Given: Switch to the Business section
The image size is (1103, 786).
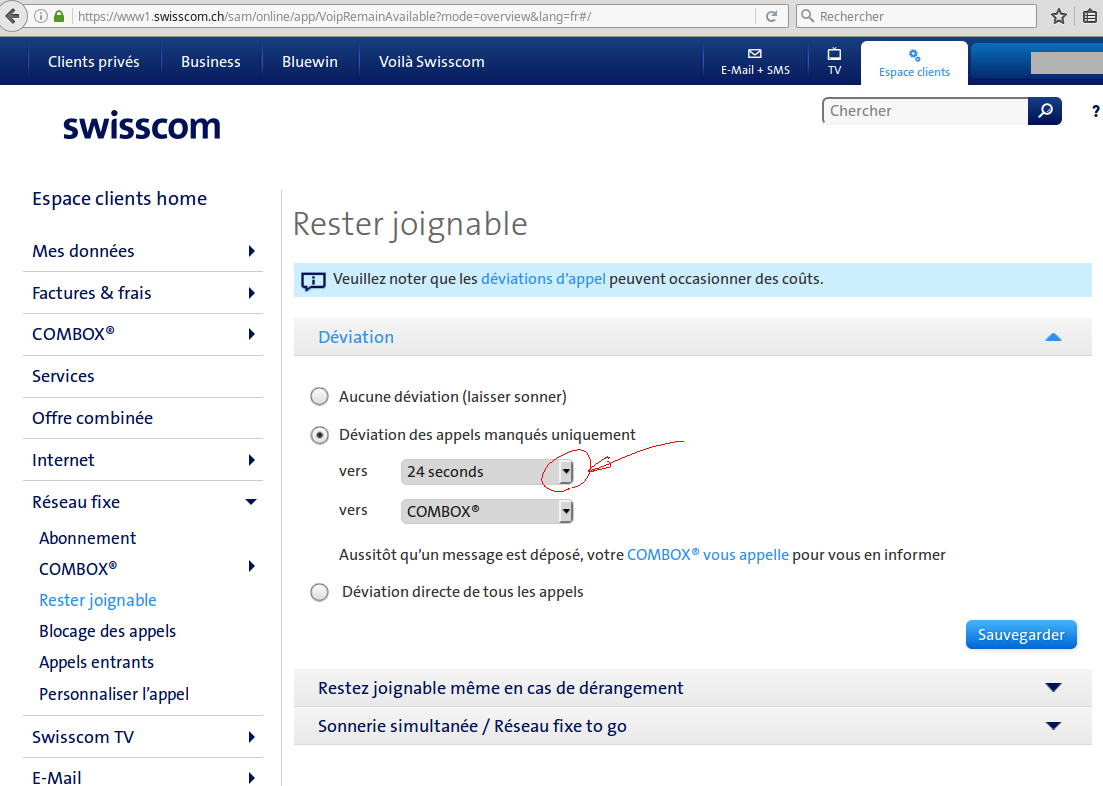Looking at the screenshot, I should click(x=210, y=61).
